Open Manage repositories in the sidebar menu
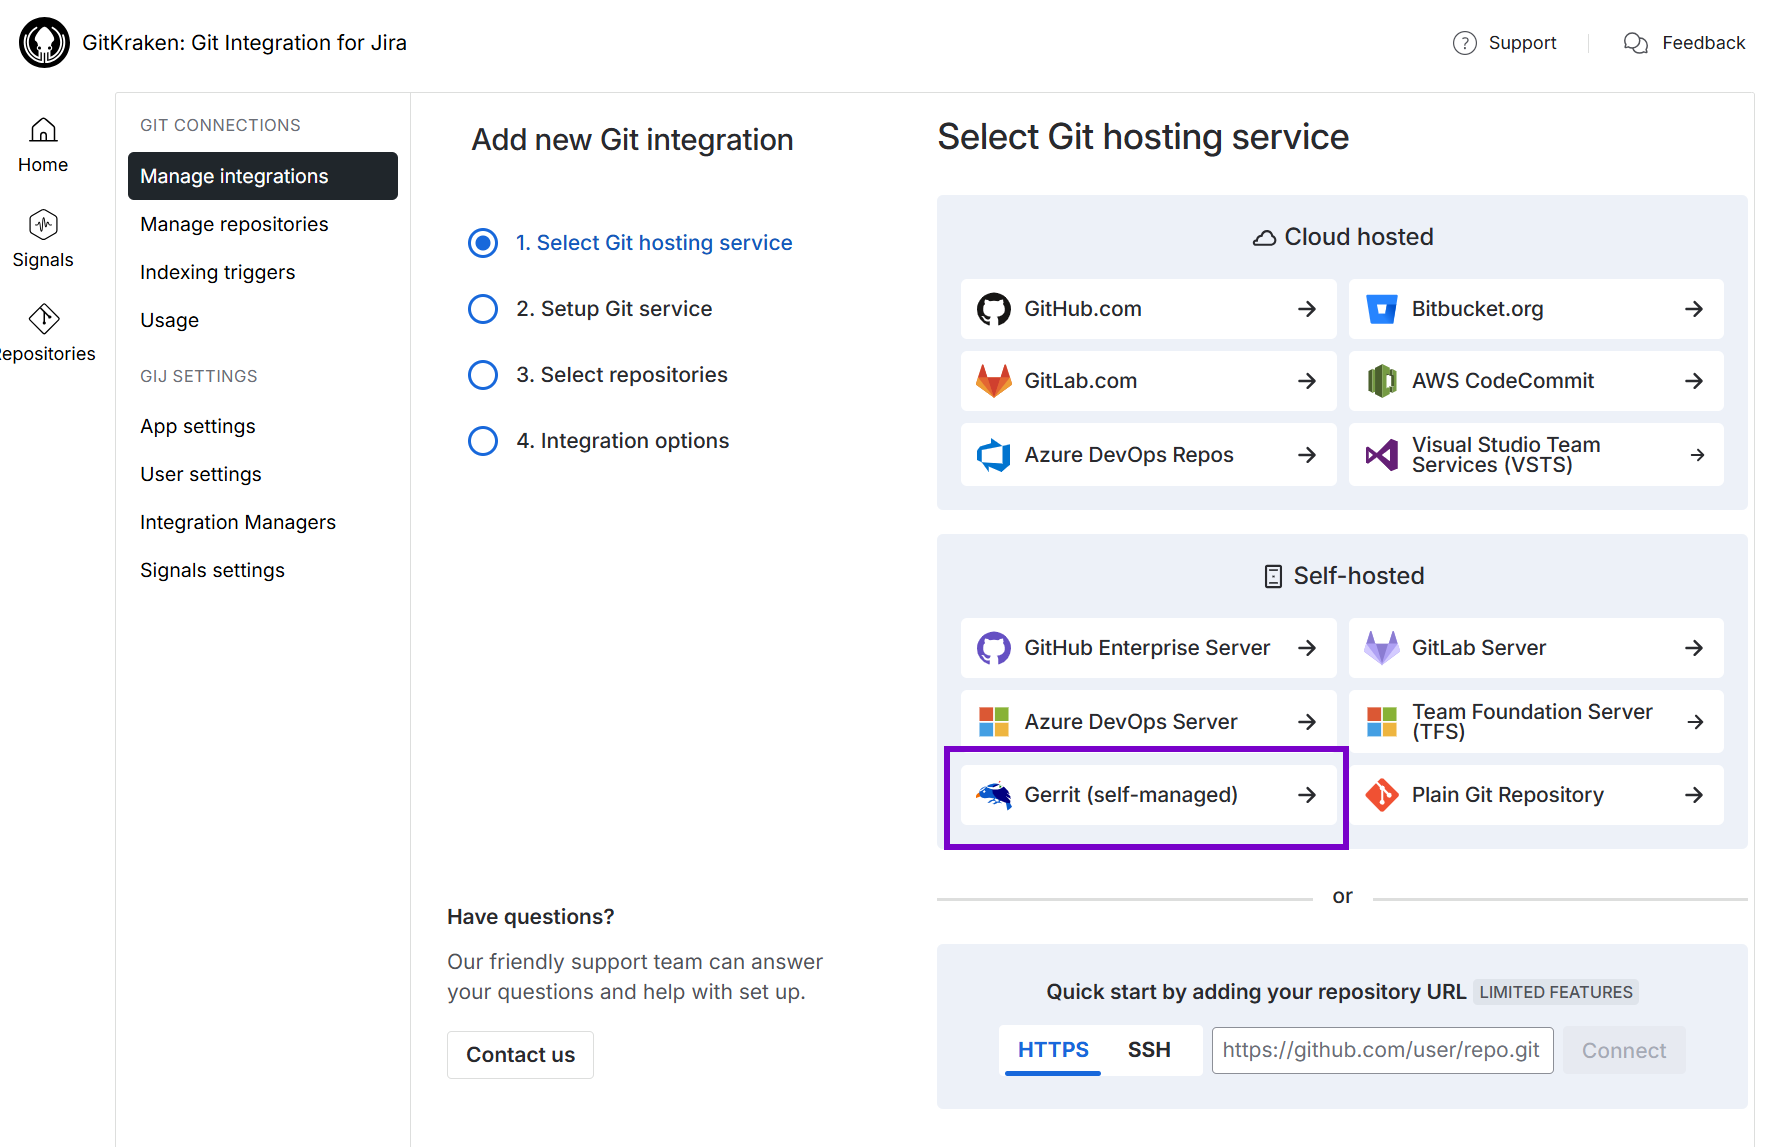This screenshot has width=1784, height=1147. click(x=234, y=224)
